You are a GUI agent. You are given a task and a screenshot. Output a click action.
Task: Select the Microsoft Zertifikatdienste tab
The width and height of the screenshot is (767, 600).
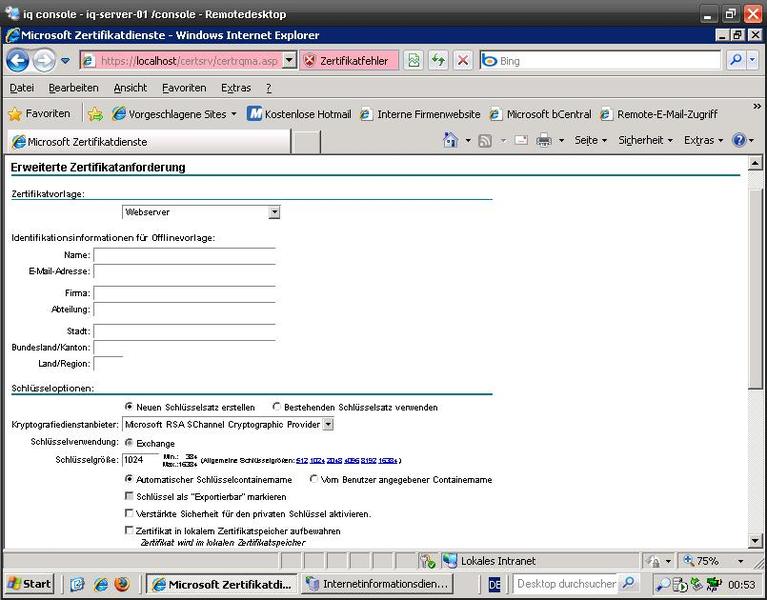point(149,142)
